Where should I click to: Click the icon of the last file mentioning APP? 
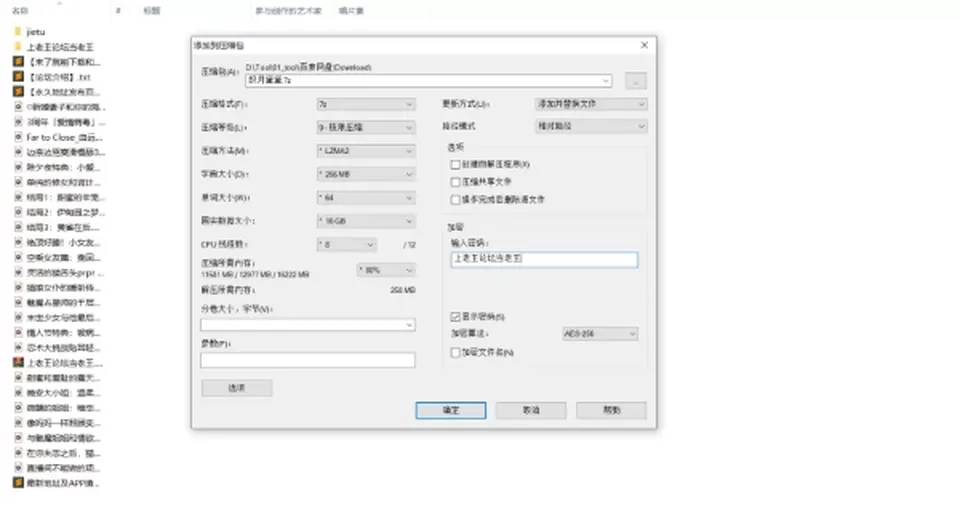click(18, 483)
